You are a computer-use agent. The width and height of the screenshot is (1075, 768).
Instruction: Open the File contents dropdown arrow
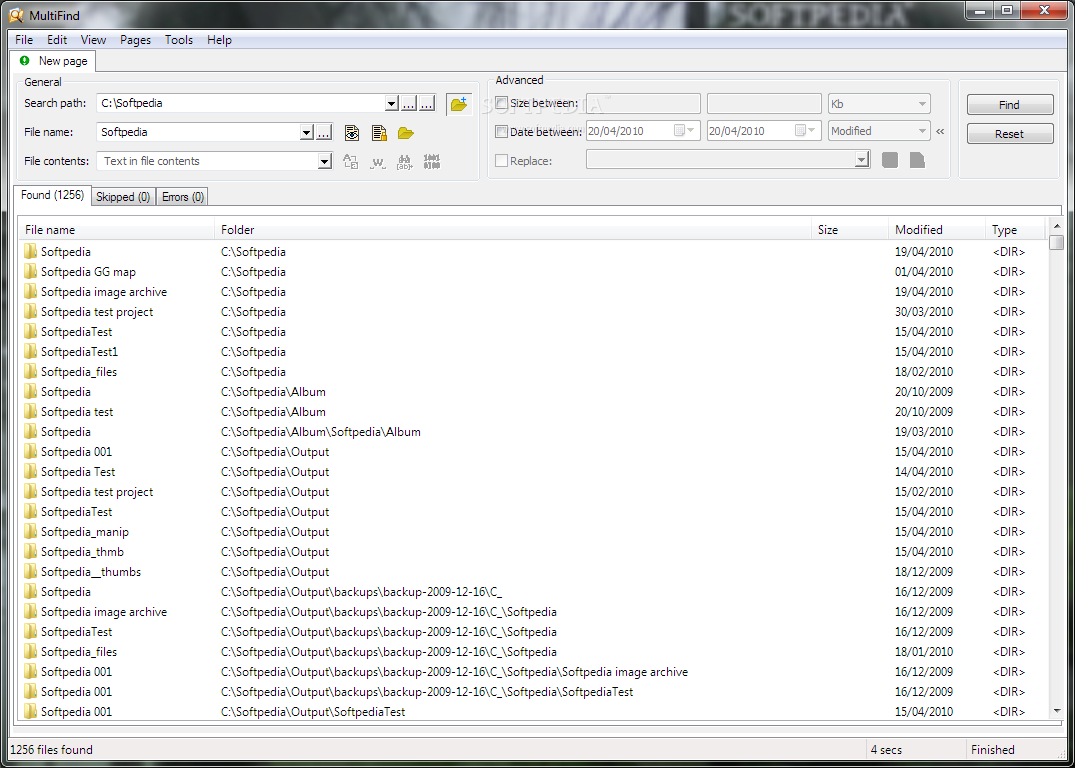click(x=325, y=162)
